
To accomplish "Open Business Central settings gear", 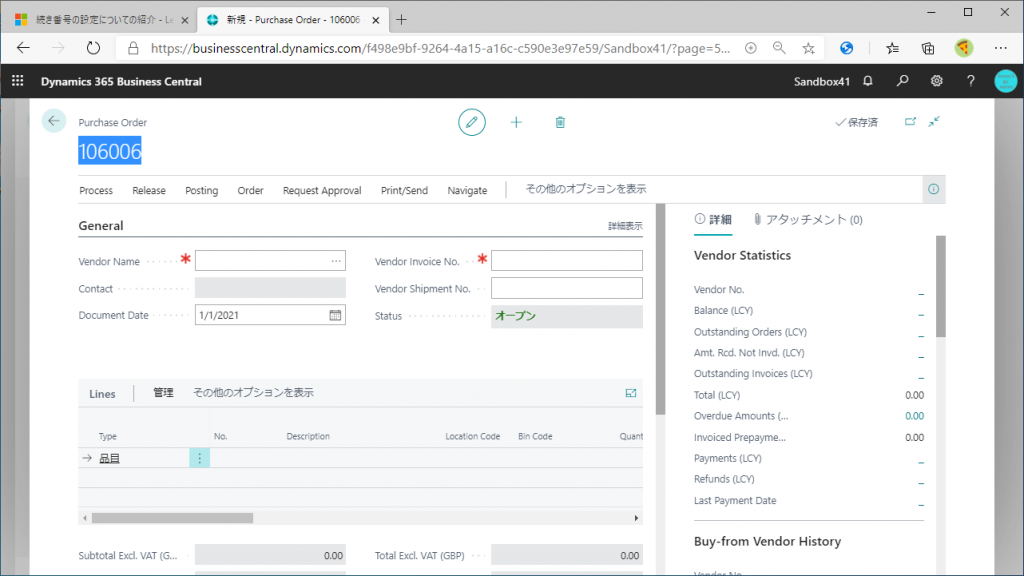I will pyautogui.click(x=936, y=81).
